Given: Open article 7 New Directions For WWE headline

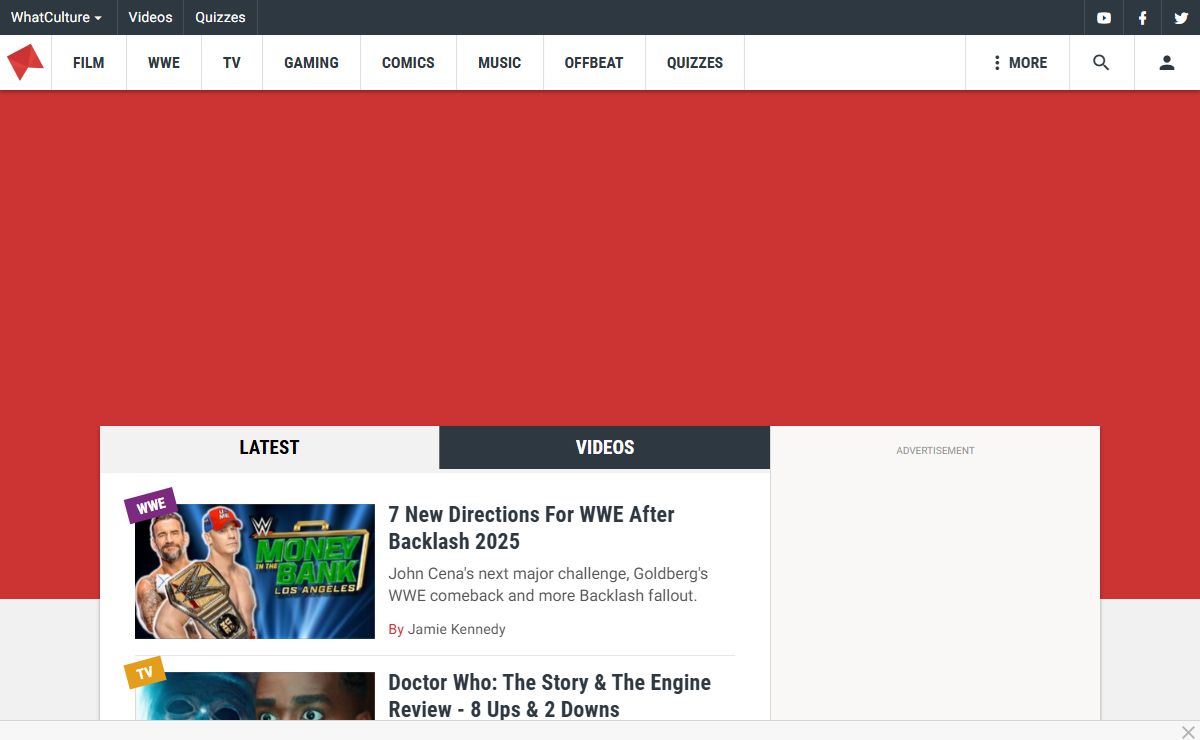Looking at the screenshot, I should [x=531, y=528].
